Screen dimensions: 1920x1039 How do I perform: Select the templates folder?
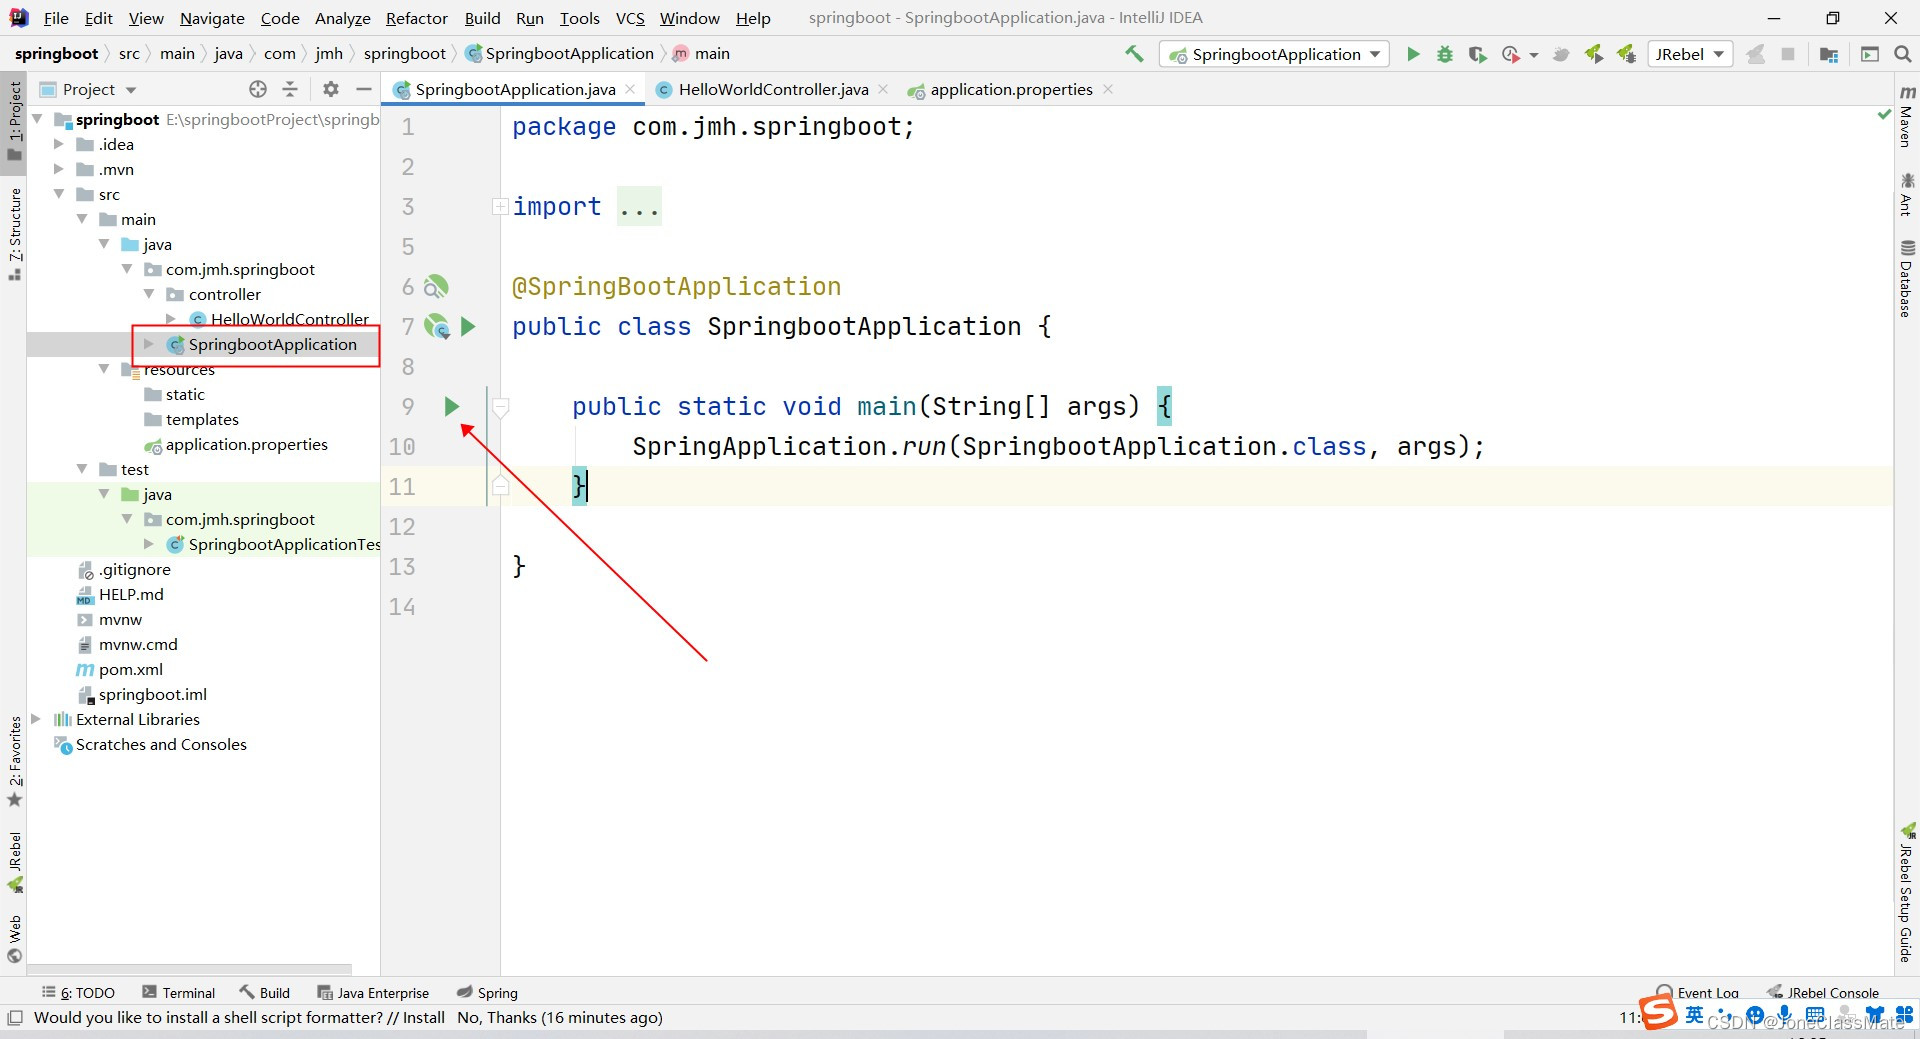pos(201,419)
